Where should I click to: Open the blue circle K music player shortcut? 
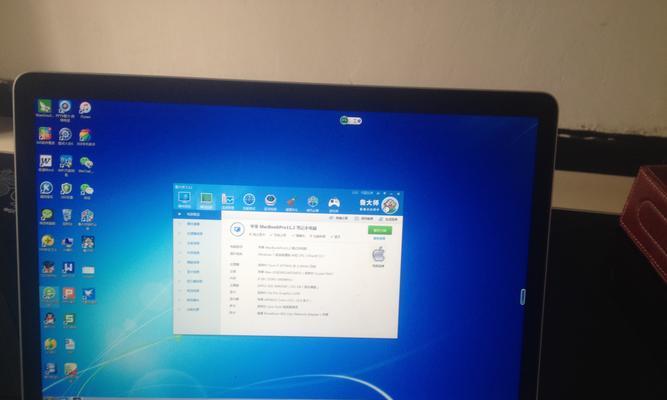pyautogui.click(x=46, y=187)
